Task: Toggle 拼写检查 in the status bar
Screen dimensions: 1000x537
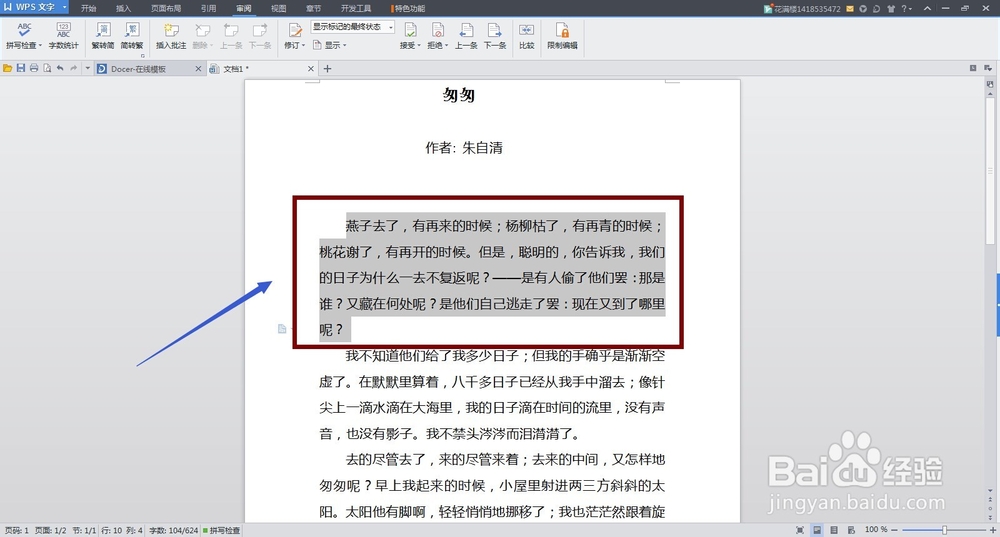Action: click(221, 530)
